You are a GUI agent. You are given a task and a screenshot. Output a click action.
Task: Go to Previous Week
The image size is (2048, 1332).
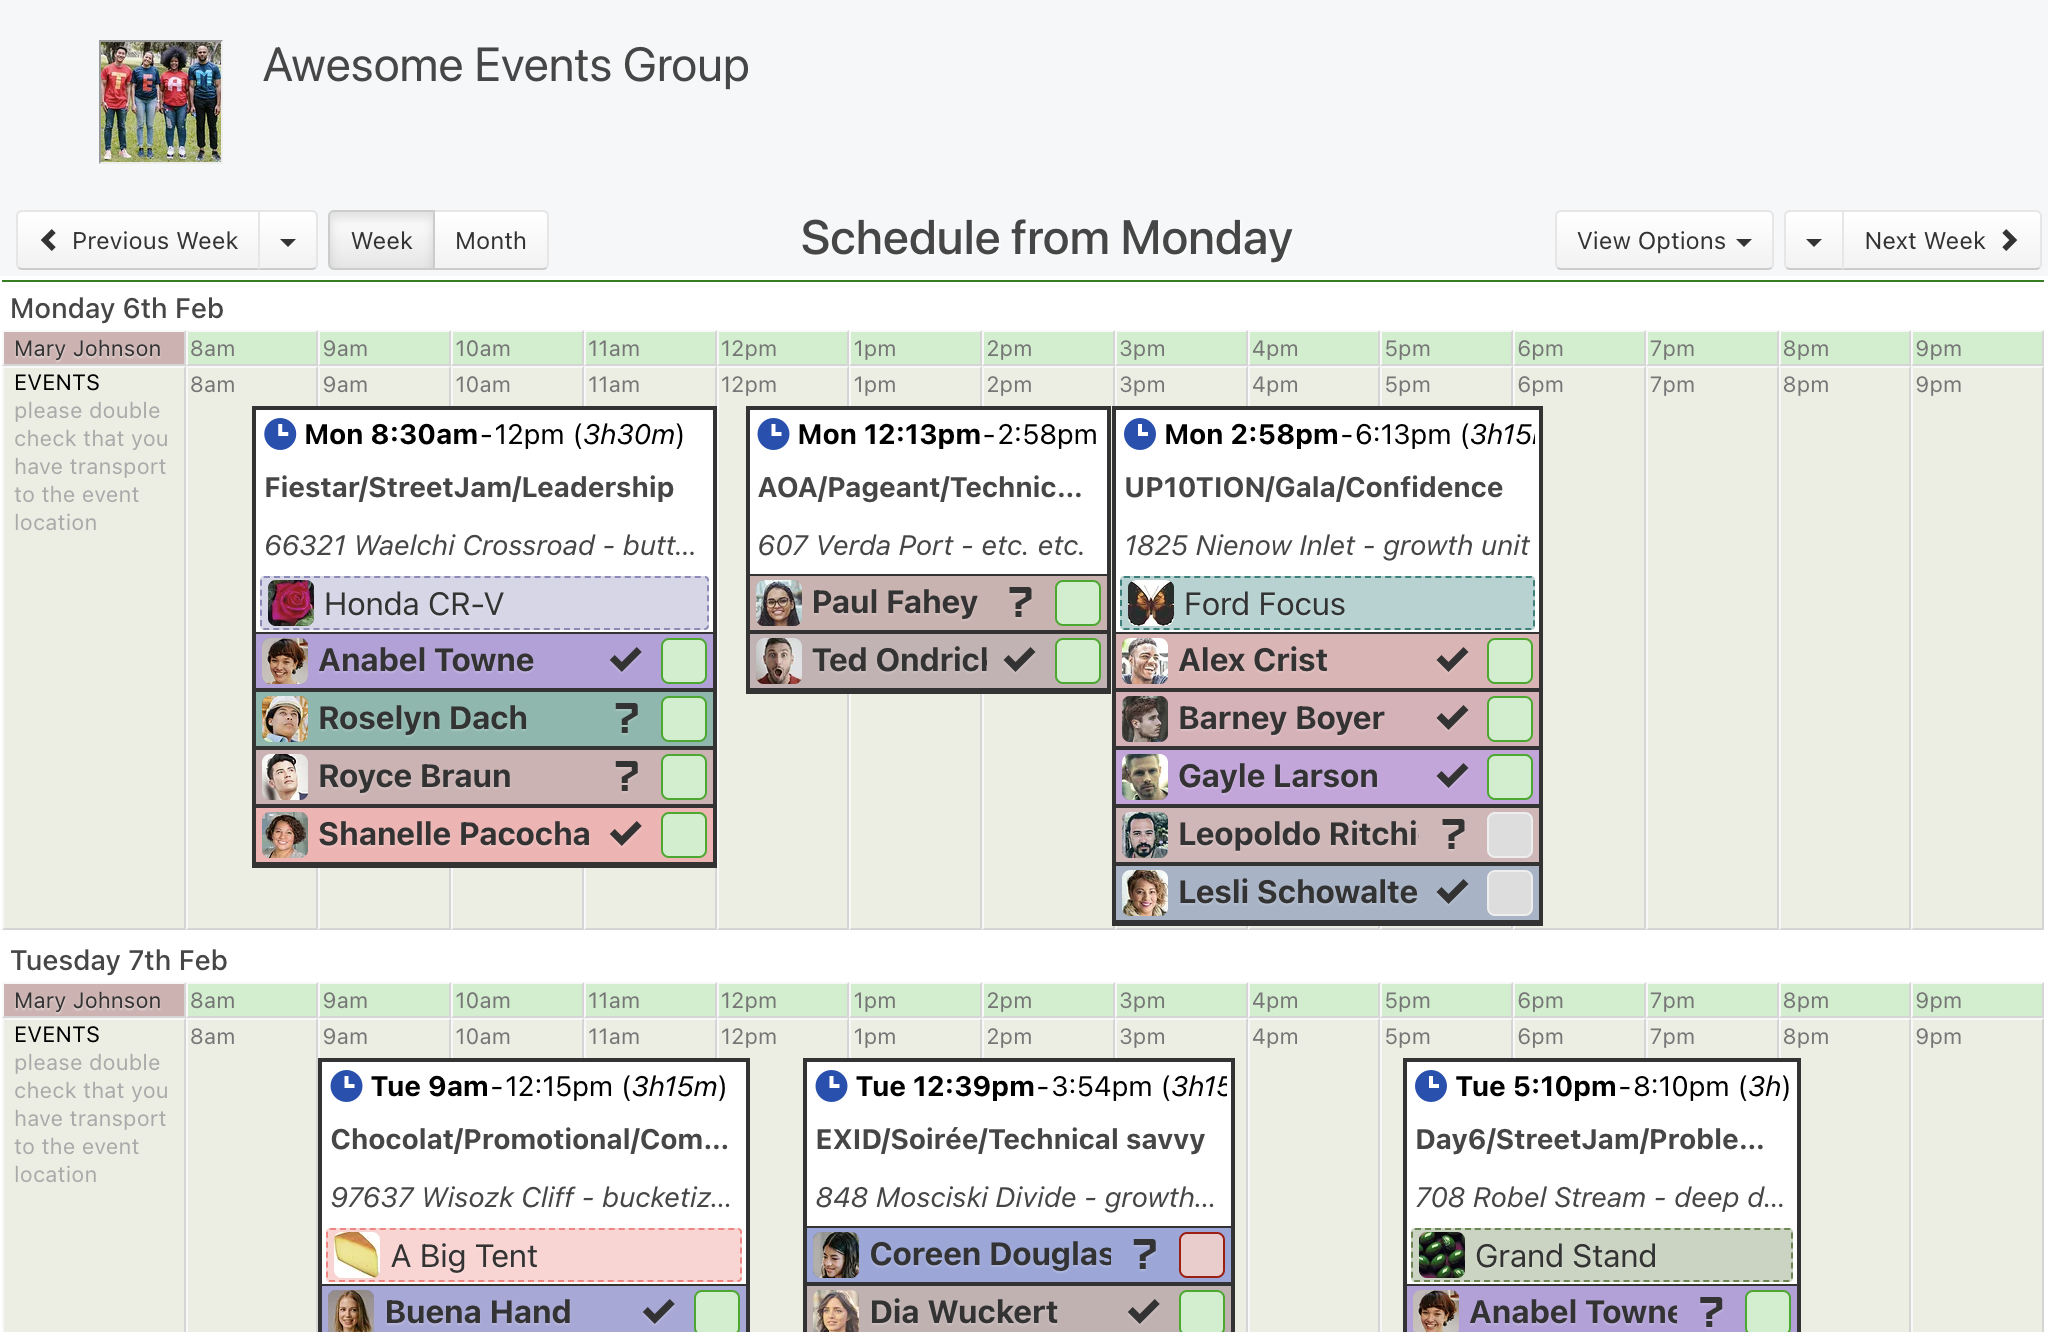(x=139, y=240)
